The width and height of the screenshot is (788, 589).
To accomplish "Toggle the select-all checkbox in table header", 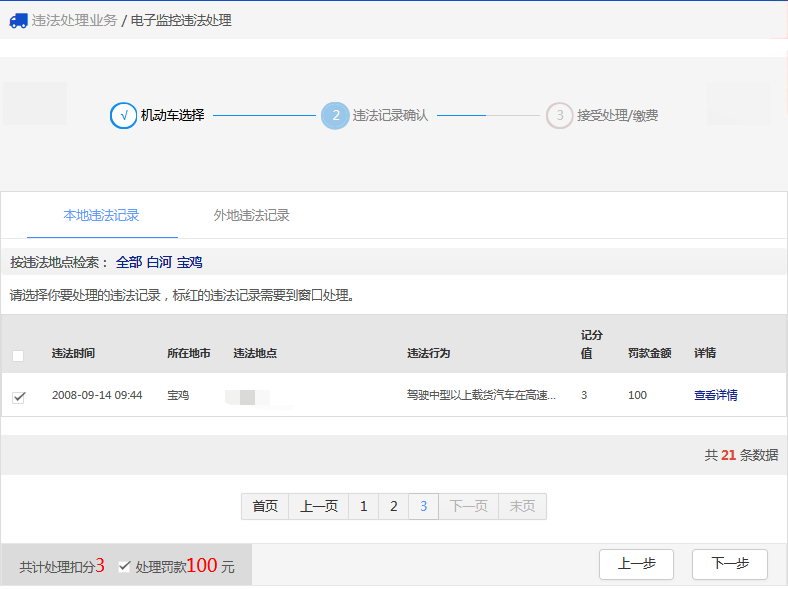I will coord(18,355).
